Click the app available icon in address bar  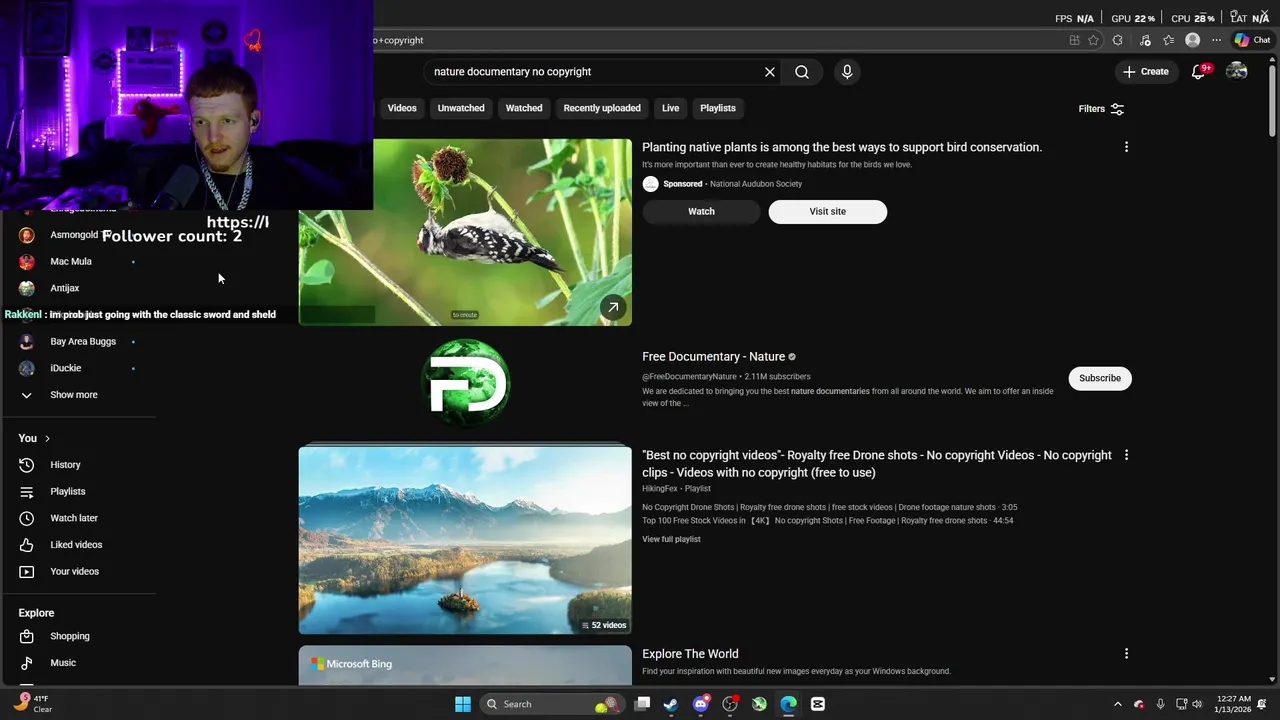pos(1074,40)
